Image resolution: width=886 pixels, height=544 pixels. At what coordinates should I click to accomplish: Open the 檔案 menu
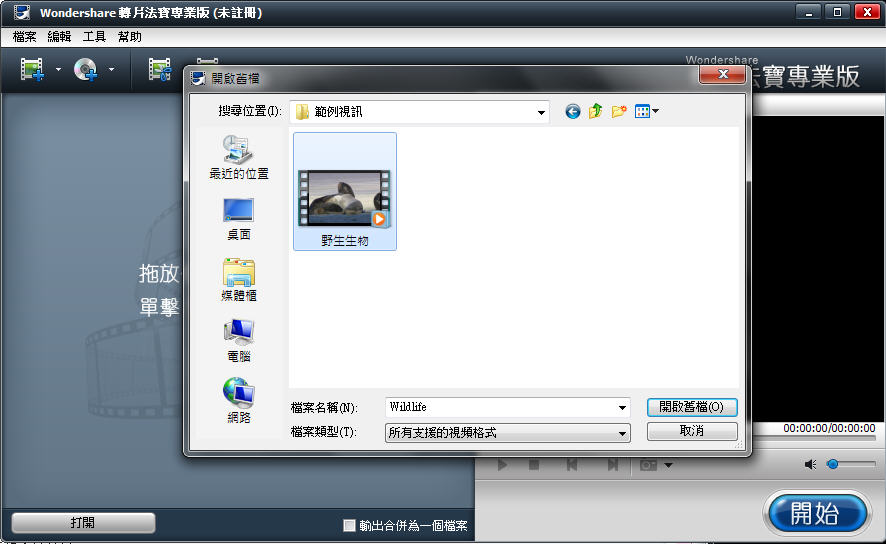(x=25, y=37)
